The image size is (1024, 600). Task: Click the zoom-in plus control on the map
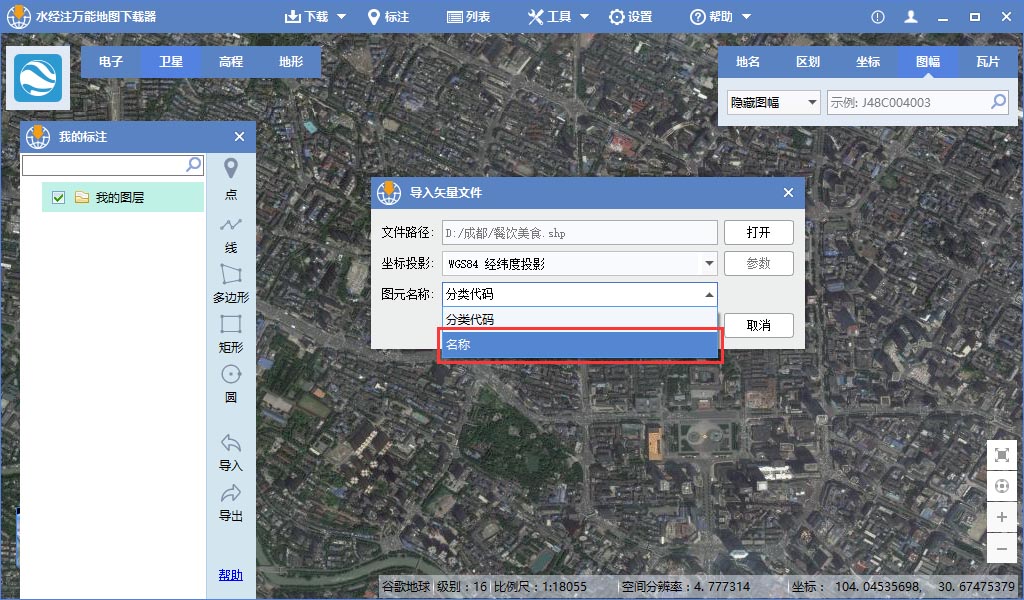[1002, 517]
